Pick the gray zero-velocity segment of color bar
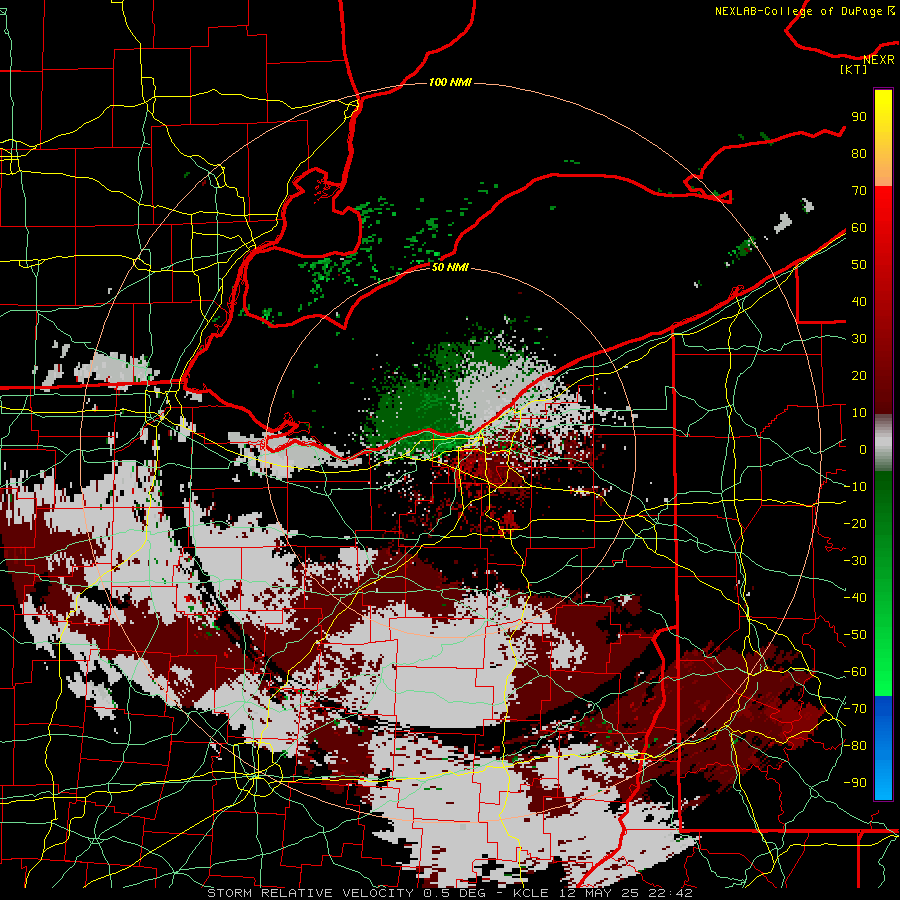 click(883, 443)
